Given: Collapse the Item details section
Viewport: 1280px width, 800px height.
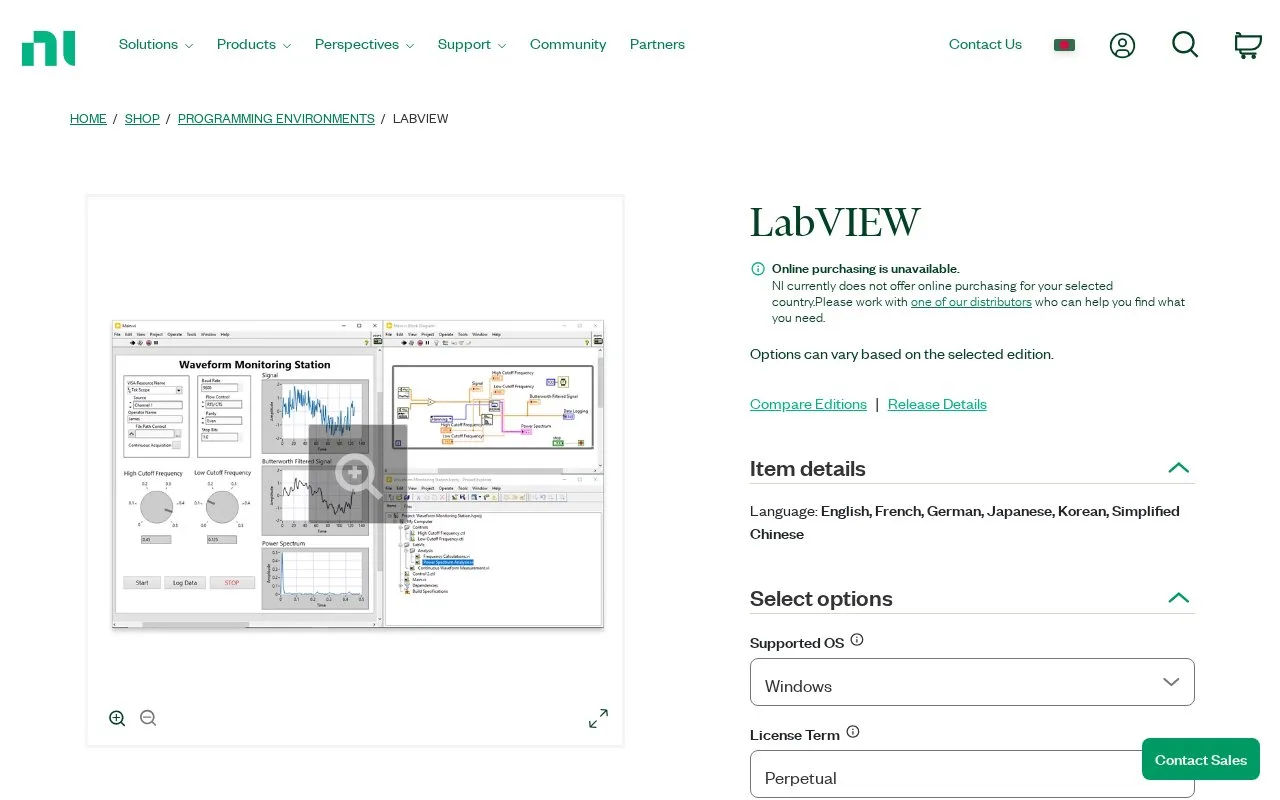Looking at the screenshot, I should click(x=1179, y=468).
